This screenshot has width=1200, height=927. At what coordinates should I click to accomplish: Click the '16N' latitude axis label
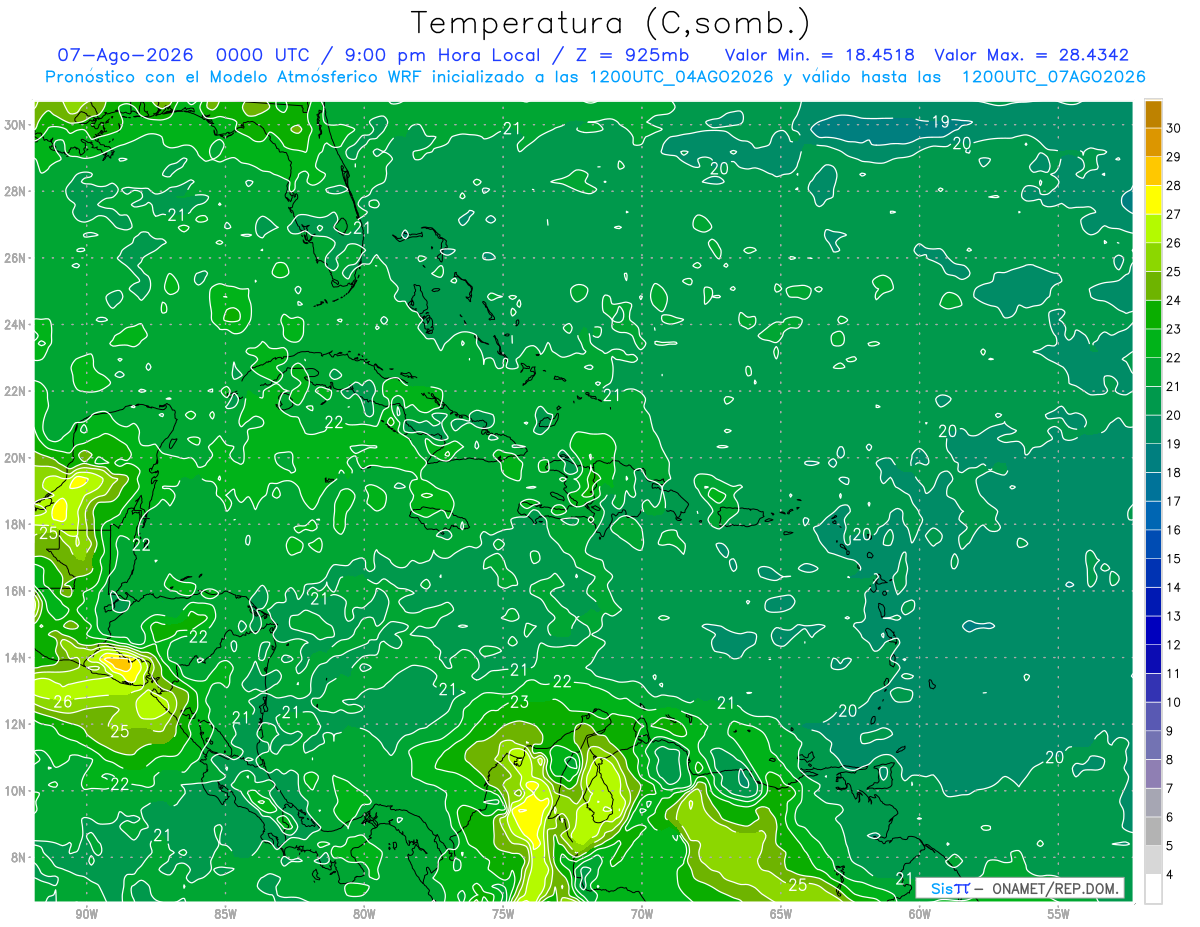(15, 591)
